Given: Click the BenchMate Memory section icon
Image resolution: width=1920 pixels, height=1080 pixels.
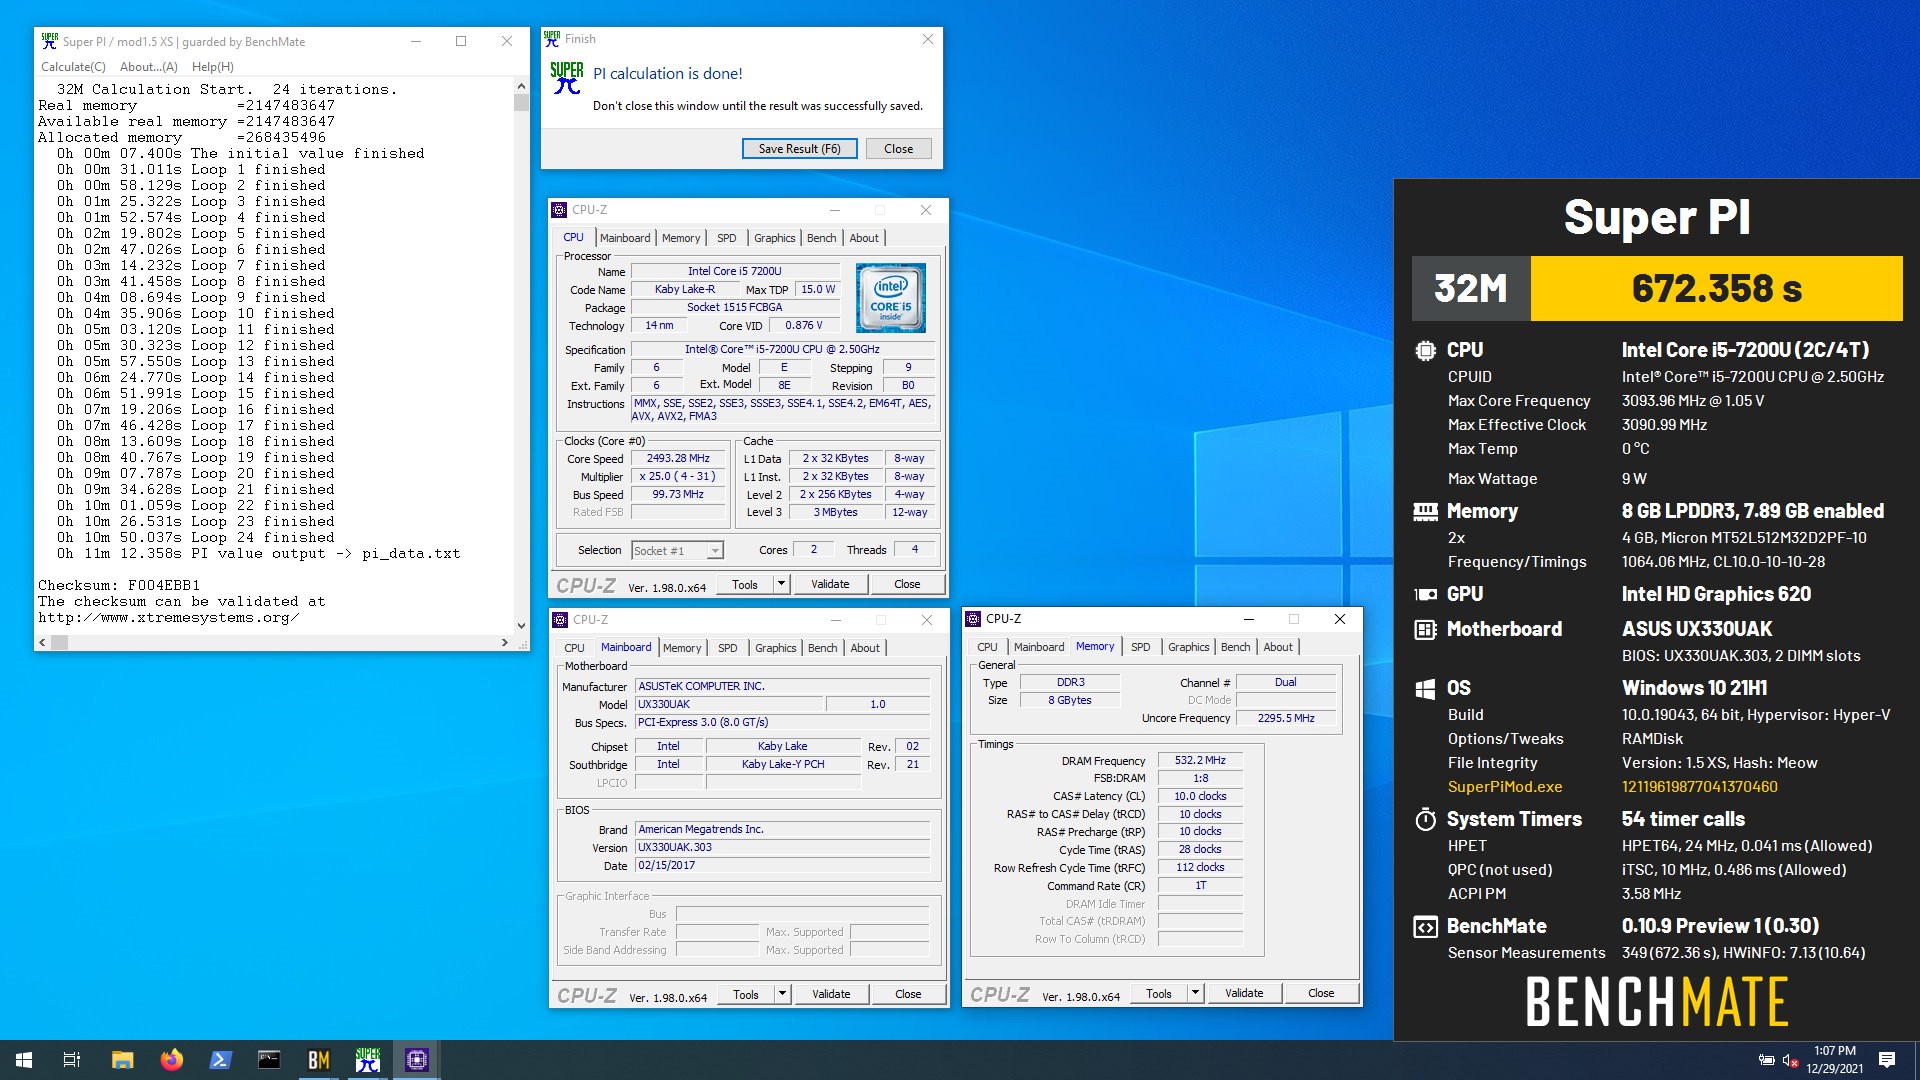Looking at the screenshot, I should [x=1425, y=512].
